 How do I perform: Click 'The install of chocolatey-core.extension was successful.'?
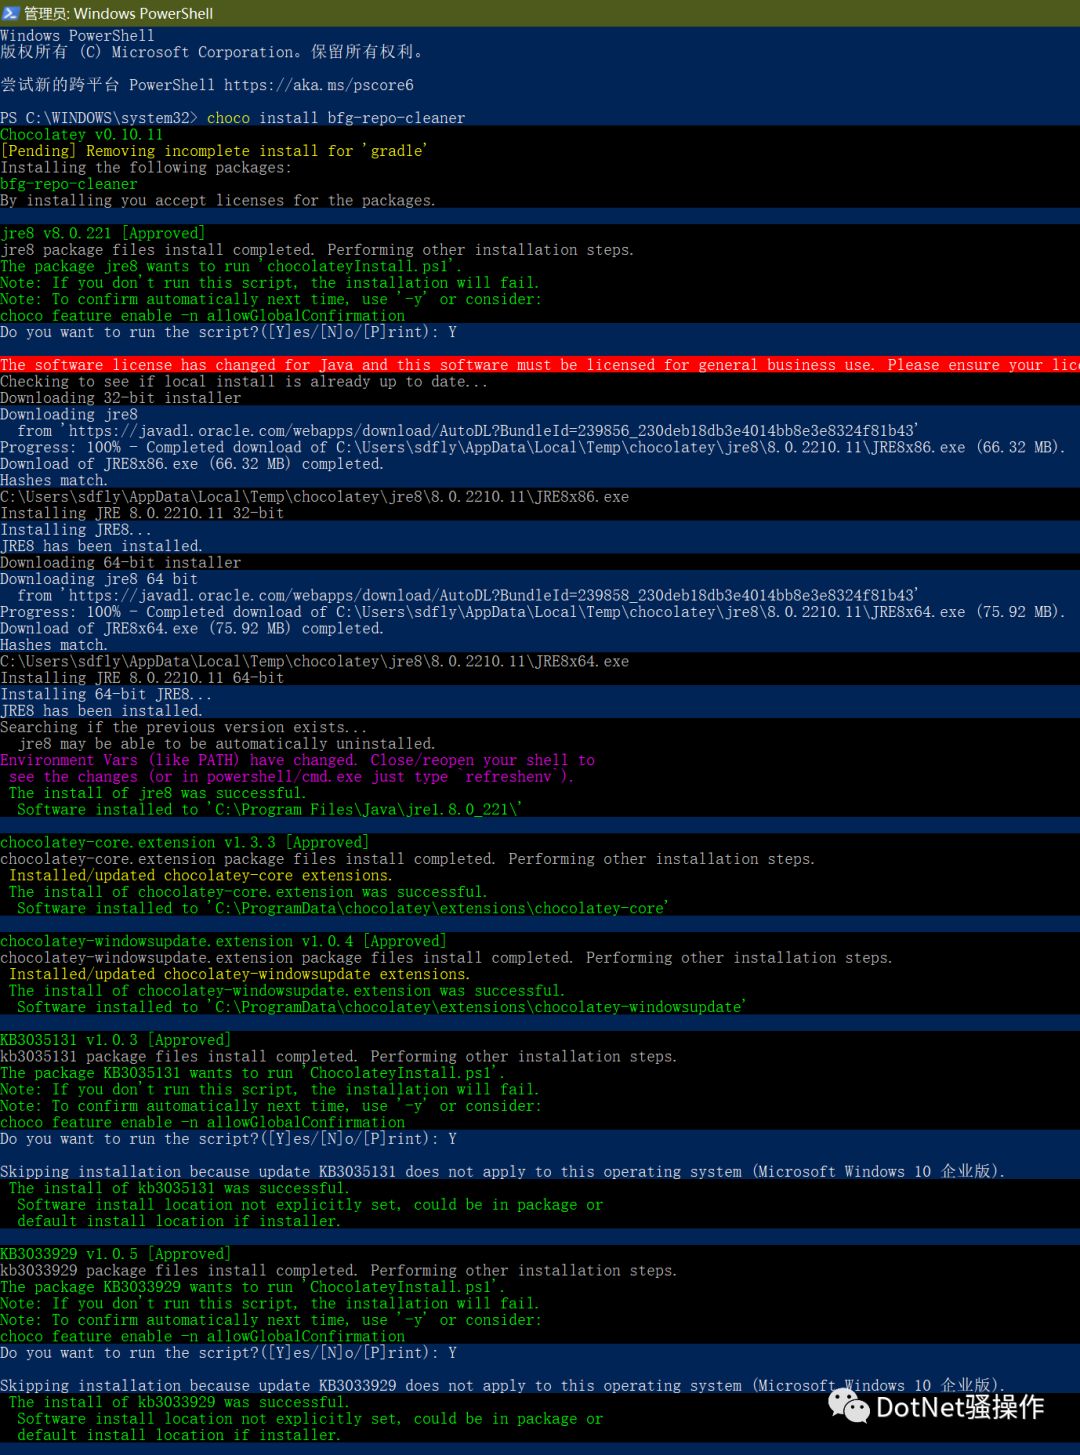[248, 892]
